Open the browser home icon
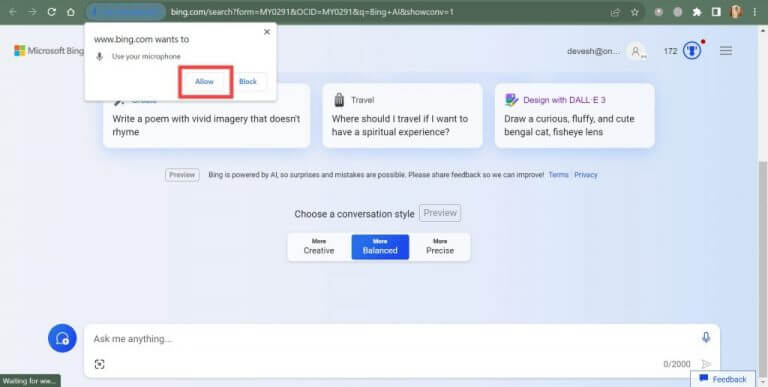This screenshot has width=768, height=387. pyautogui.click(x=71, y=12)
